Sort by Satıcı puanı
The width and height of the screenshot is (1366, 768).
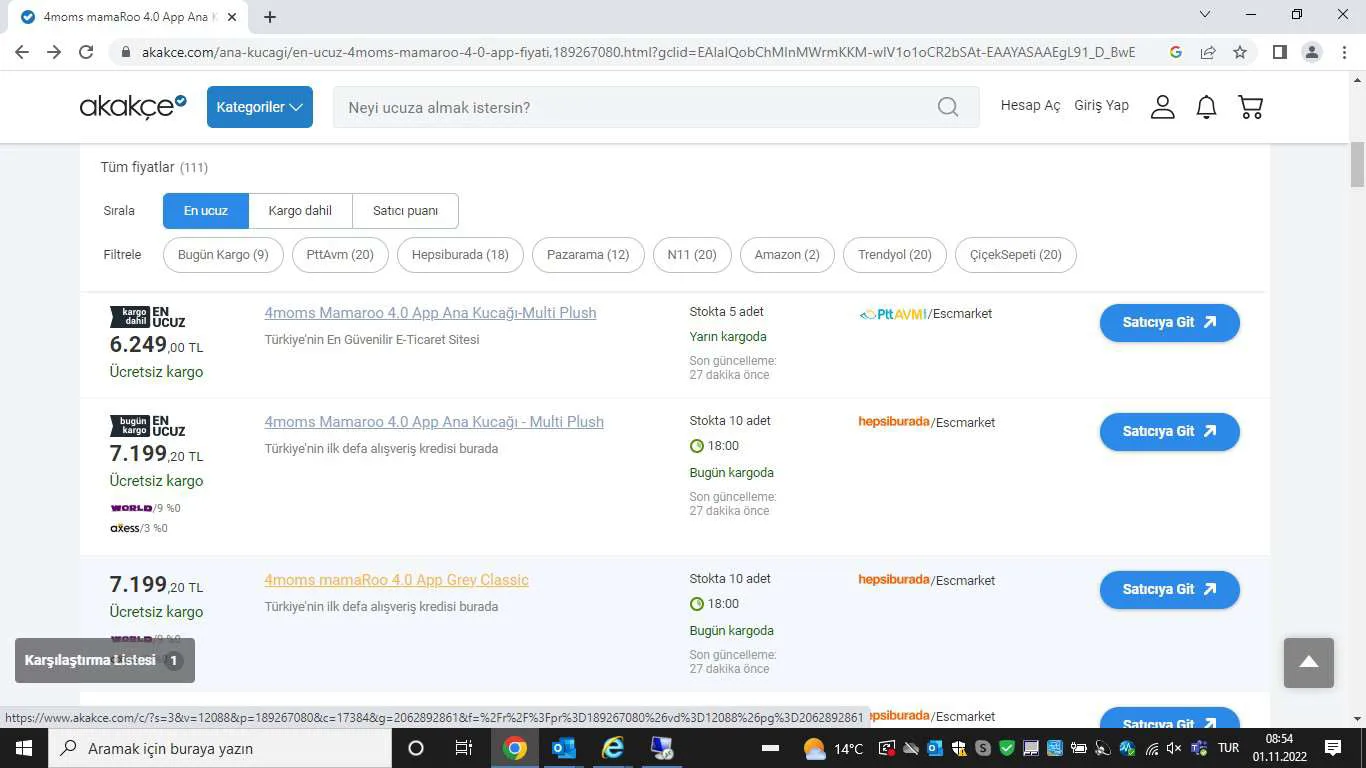pyautogui.click(x=405, y=211)
